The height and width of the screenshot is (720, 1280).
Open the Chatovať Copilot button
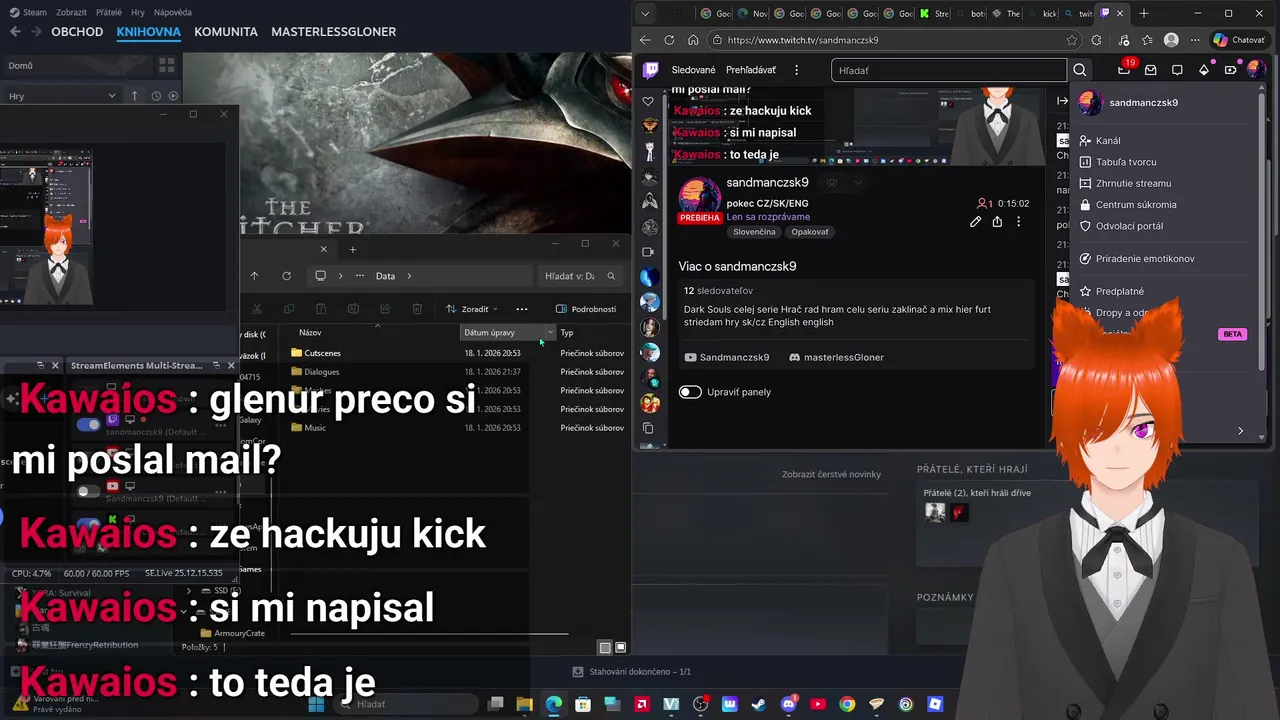point(1240,40)
